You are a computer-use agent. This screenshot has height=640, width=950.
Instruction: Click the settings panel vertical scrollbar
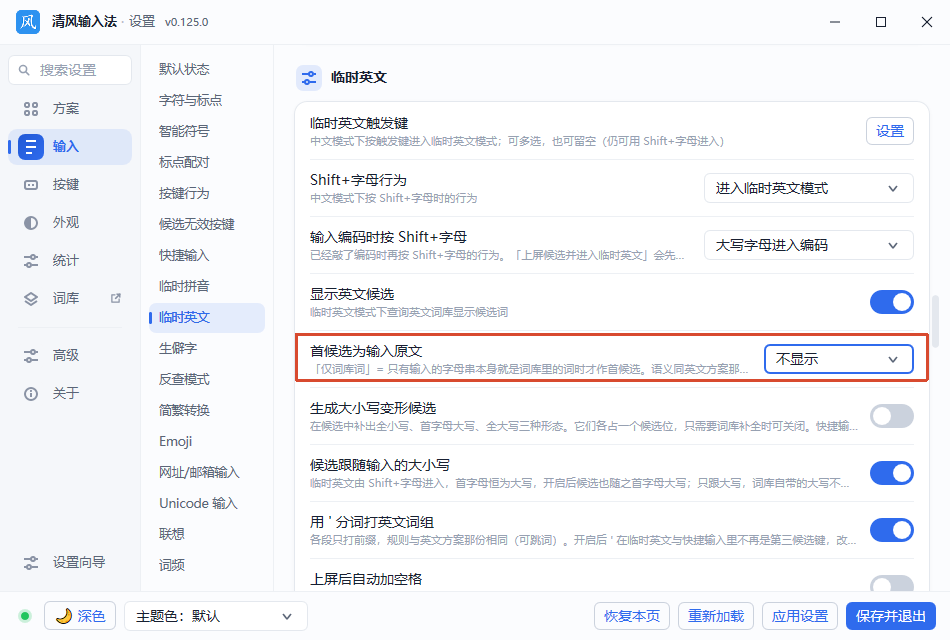[x=935, y=321]
